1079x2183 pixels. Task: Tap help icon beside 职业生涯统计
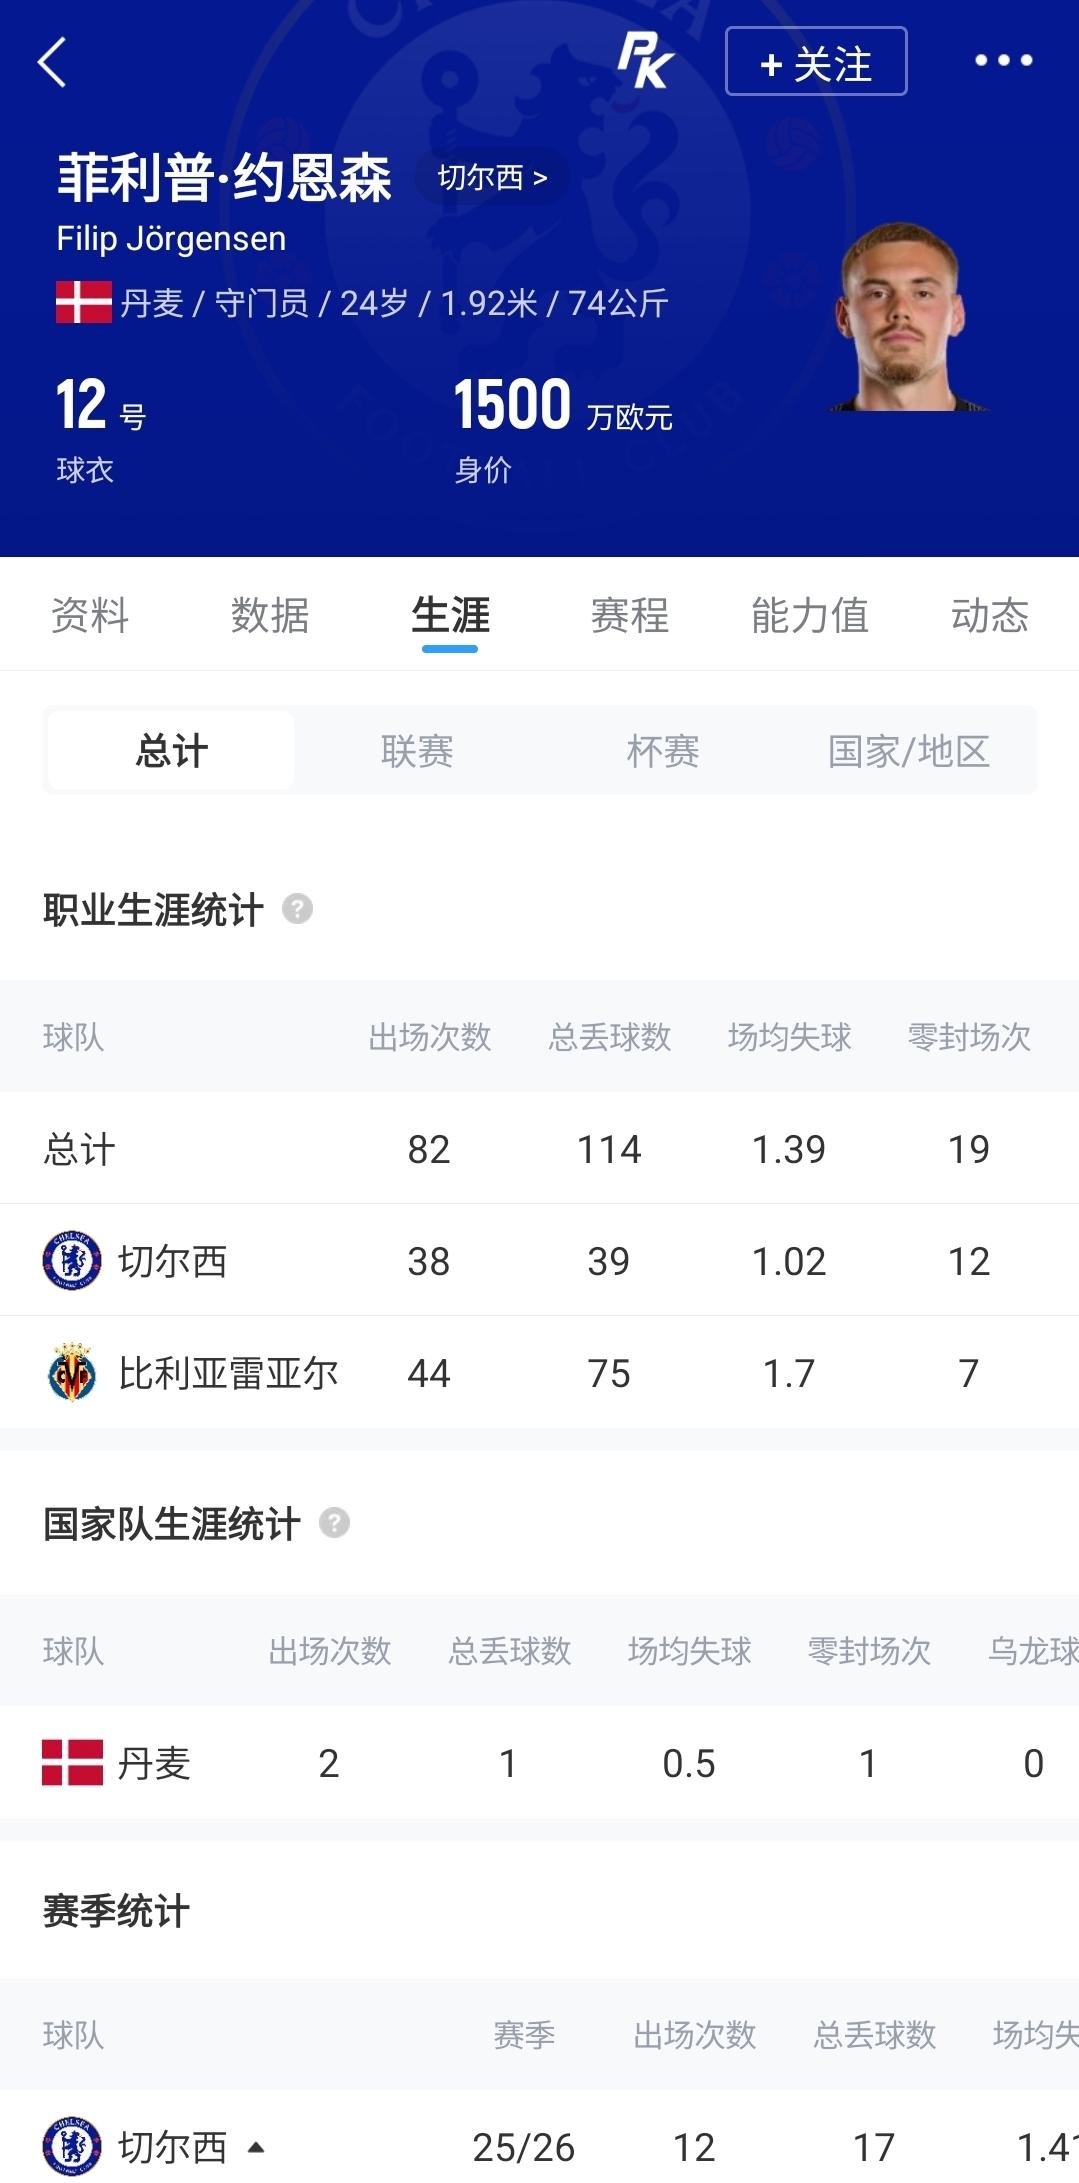[297, 909]
